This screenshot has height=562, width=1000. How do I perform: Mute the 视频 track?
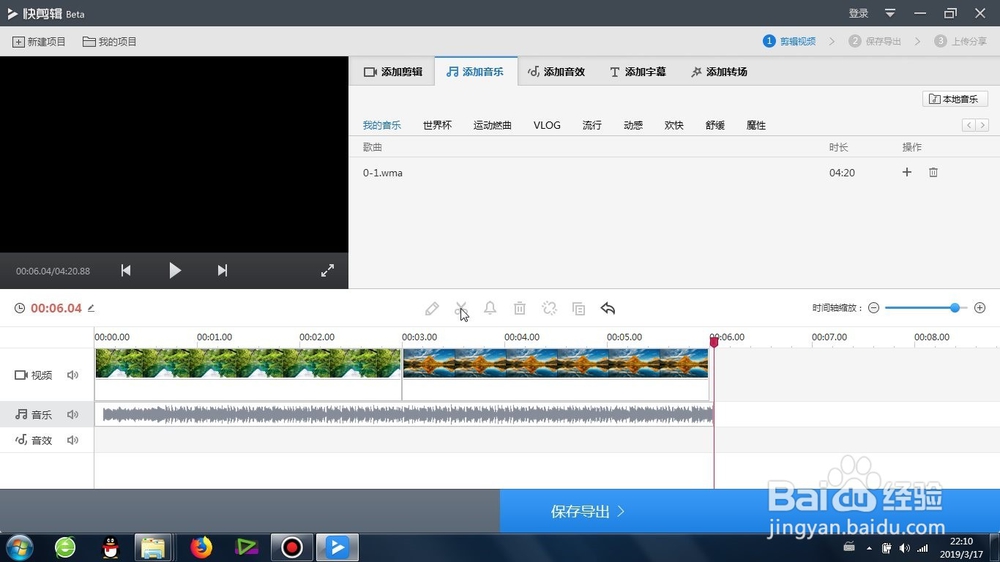click(73, 375)
